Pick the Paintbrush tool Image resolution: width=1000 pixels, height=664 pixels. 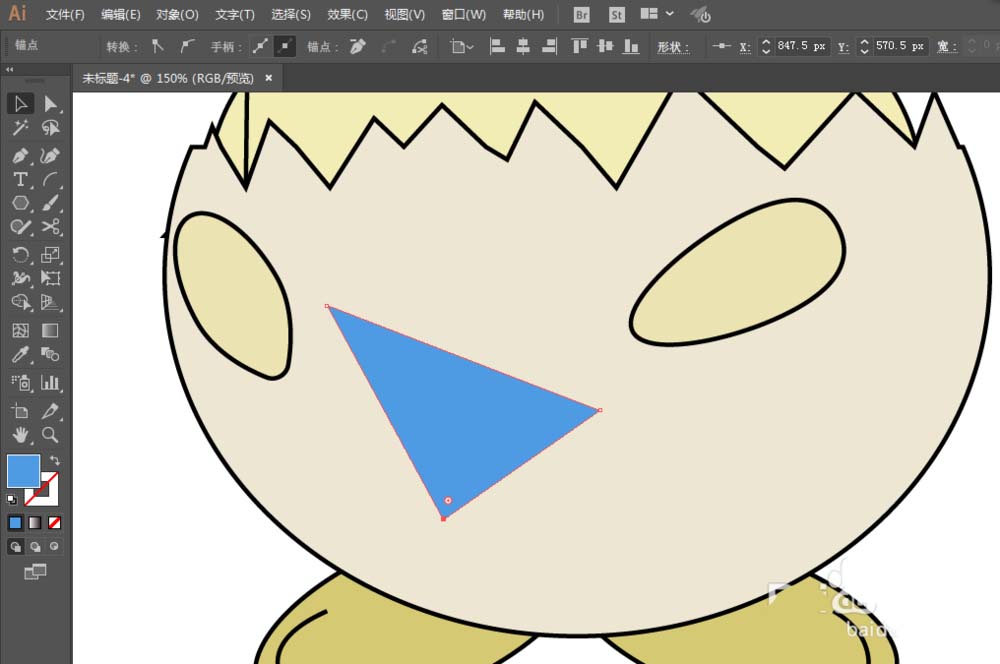click(50, 203)
